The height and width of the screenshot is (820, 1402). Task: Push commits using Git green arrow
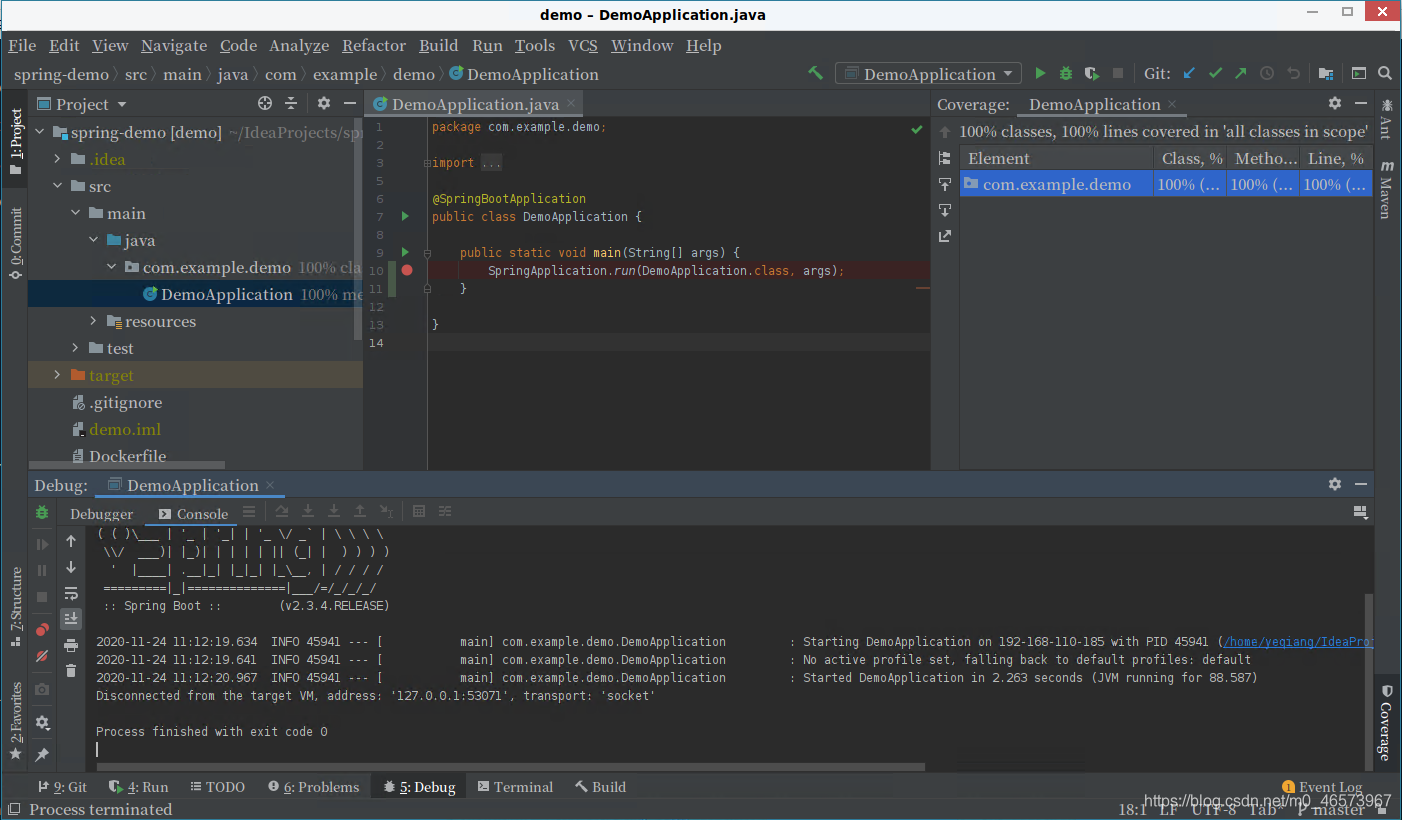(x=1241, y=73)
